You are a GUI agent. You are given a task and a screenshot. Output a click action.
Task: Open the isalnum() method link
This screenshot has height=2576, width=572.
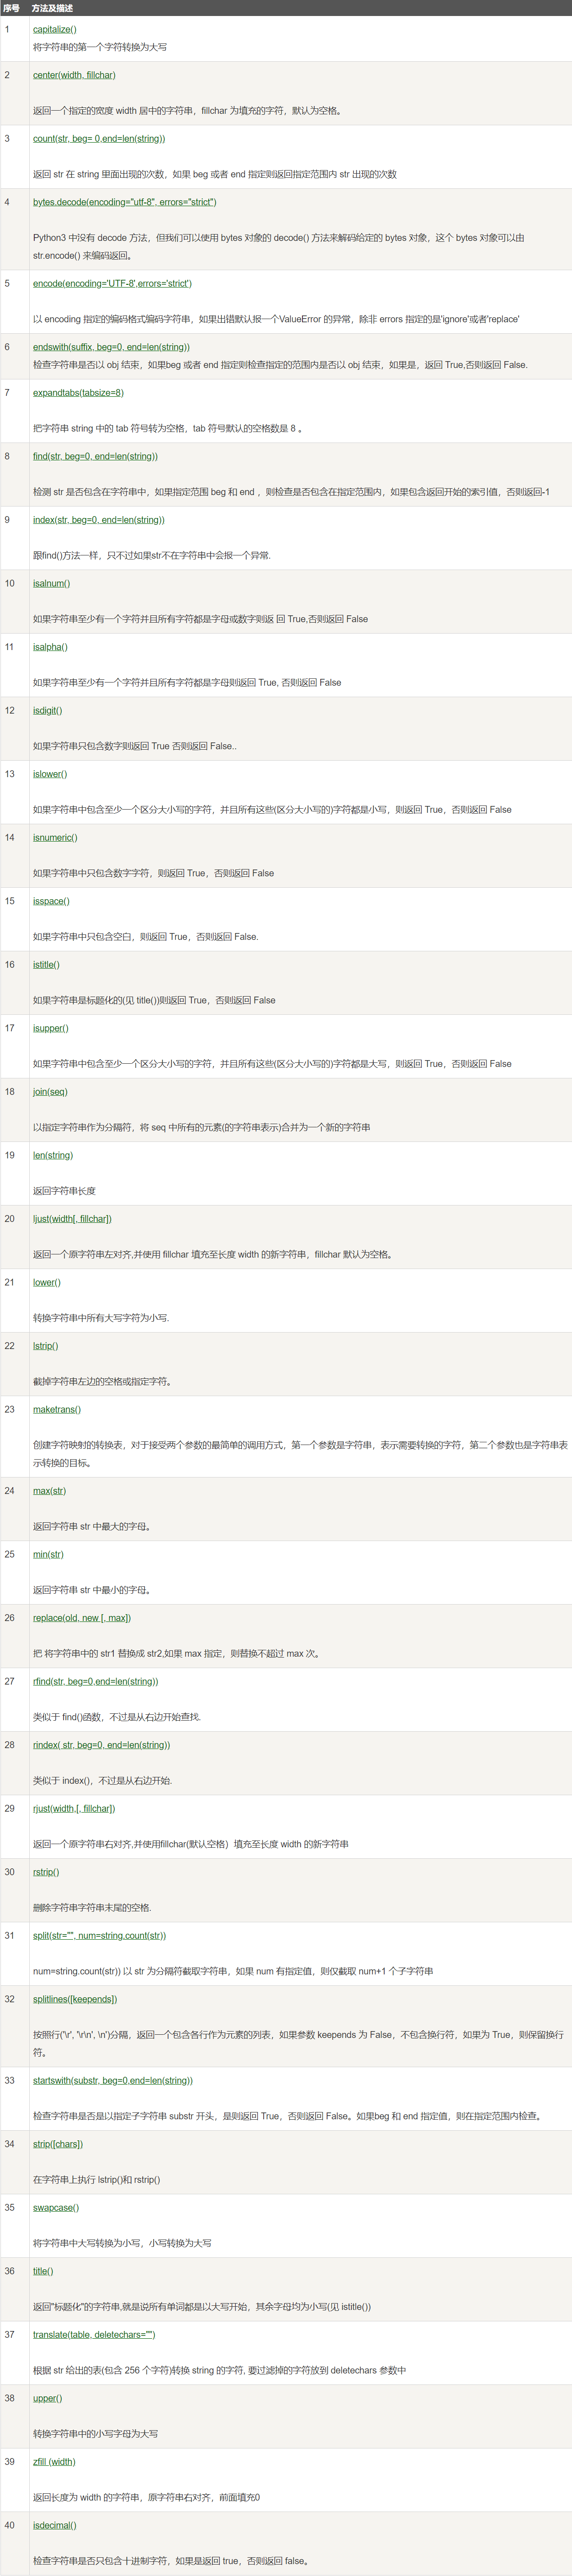[51, 583]
